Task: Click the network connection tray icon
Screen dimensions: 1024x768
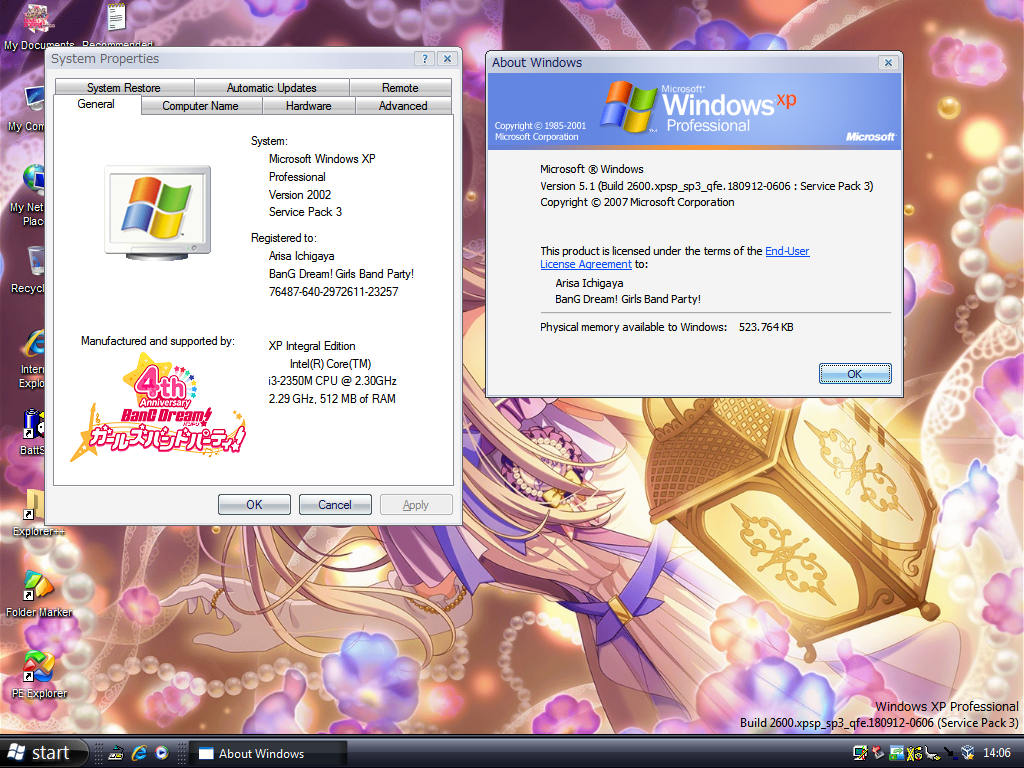Action: point(860,753)
